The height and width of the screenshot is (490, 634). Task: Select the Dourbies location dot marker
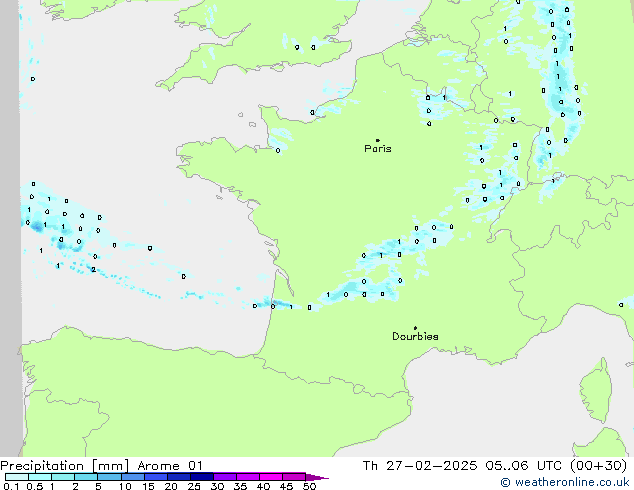coord(415,328)
